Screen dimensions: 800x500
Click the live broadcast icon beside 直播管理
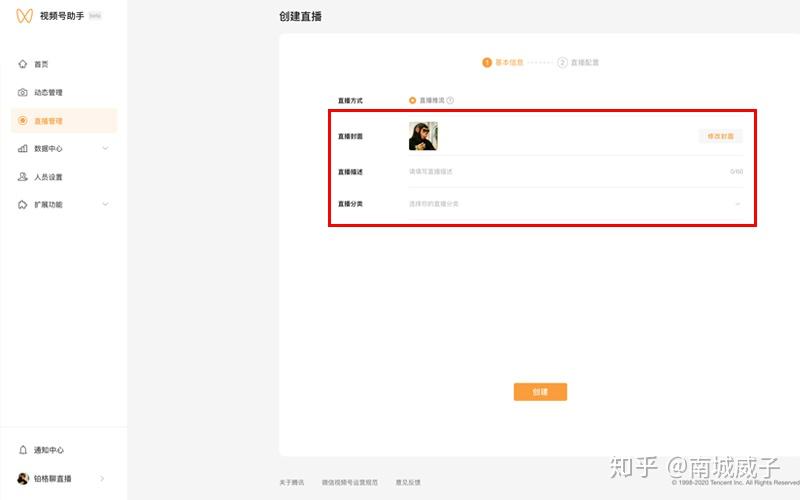point(22,120)
